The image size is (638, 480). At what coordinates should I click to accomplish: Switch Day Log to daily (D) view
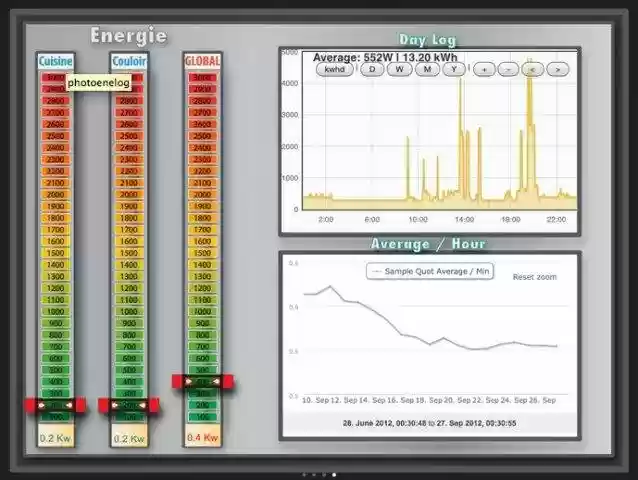[374, 70]
